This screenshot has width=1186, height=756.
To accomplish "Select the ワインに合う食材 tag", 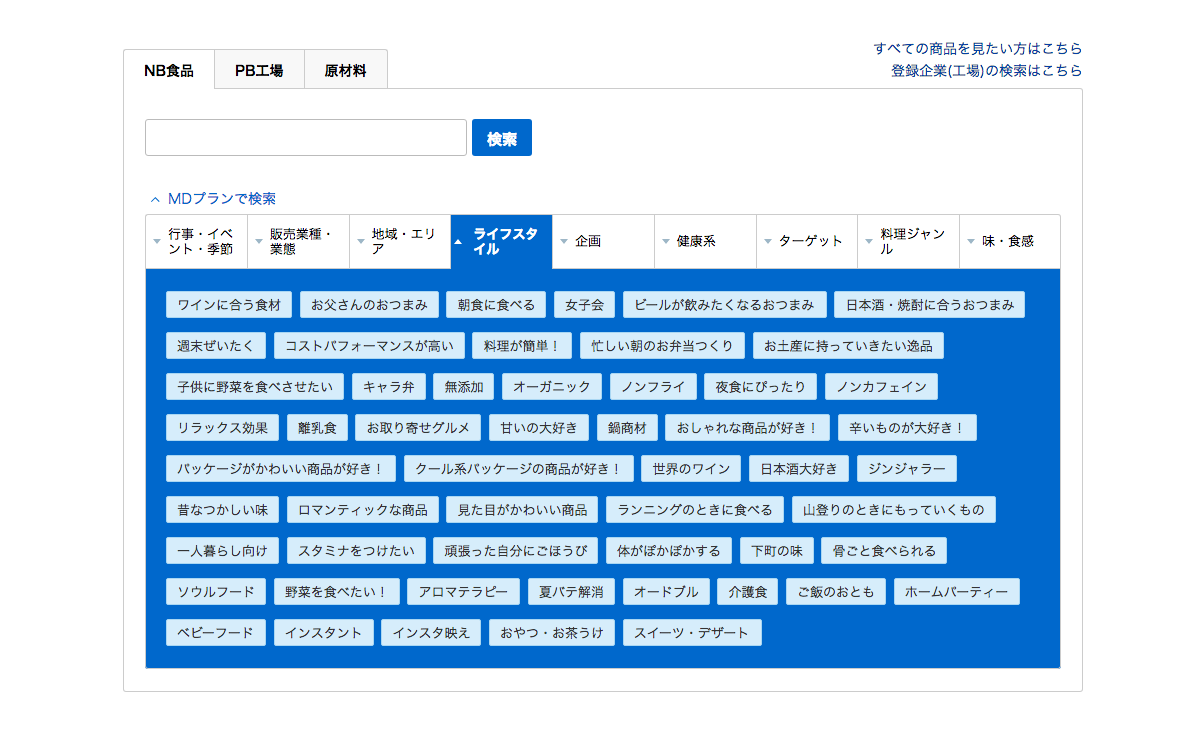I will (x=228, y=305).
